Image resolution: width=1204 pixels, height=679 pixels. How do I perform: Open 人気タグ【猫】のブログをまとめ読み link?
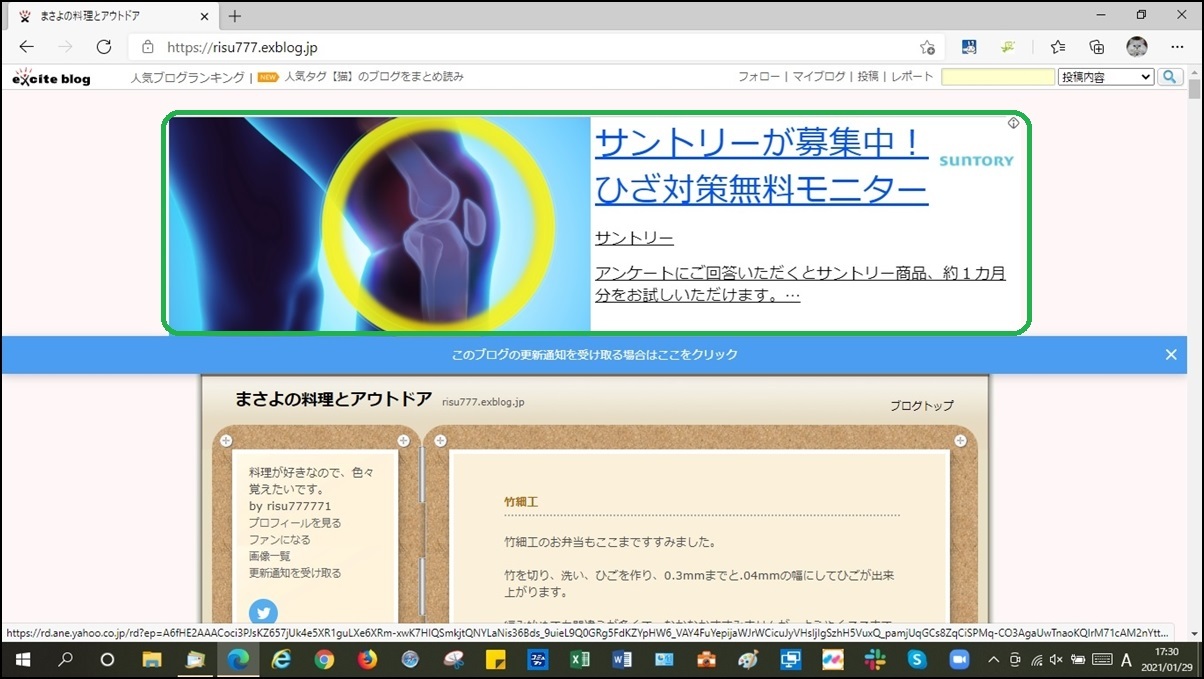pyautogui.click(x=374, y=77)
